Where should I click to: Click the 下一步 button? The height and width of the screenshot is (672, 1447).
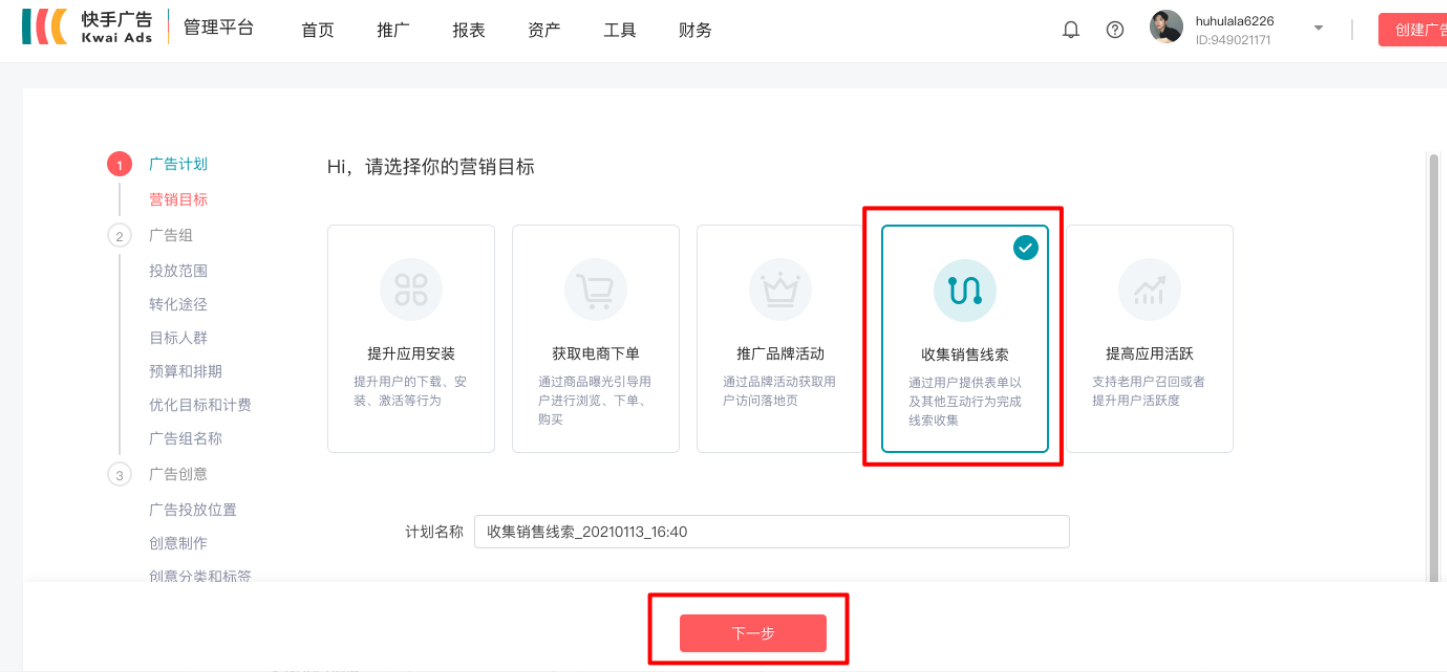point(753,632)
